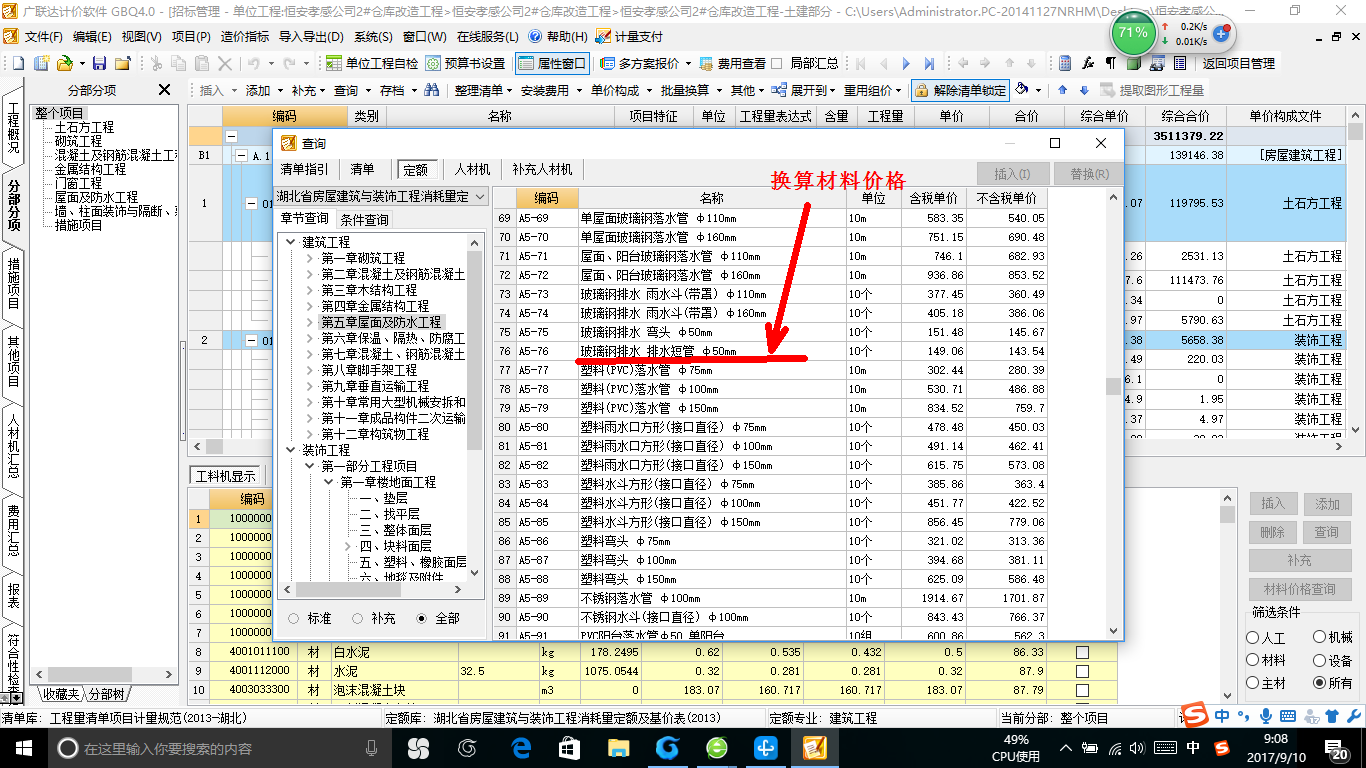The width and height of the screenshot is (1366, 768).
Task: Open the 文件(F) menu
Action: point(43,36)
